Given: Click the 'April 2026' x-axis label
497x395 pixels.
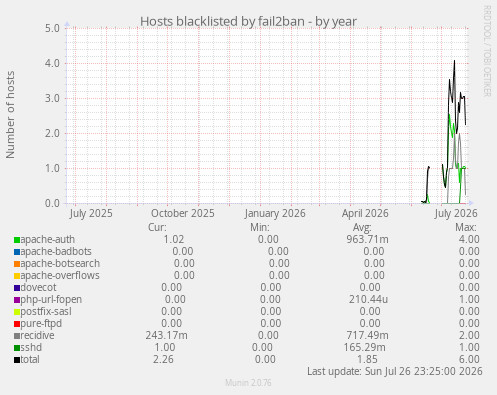Looking at the screenshot, I should click(365, 213).
